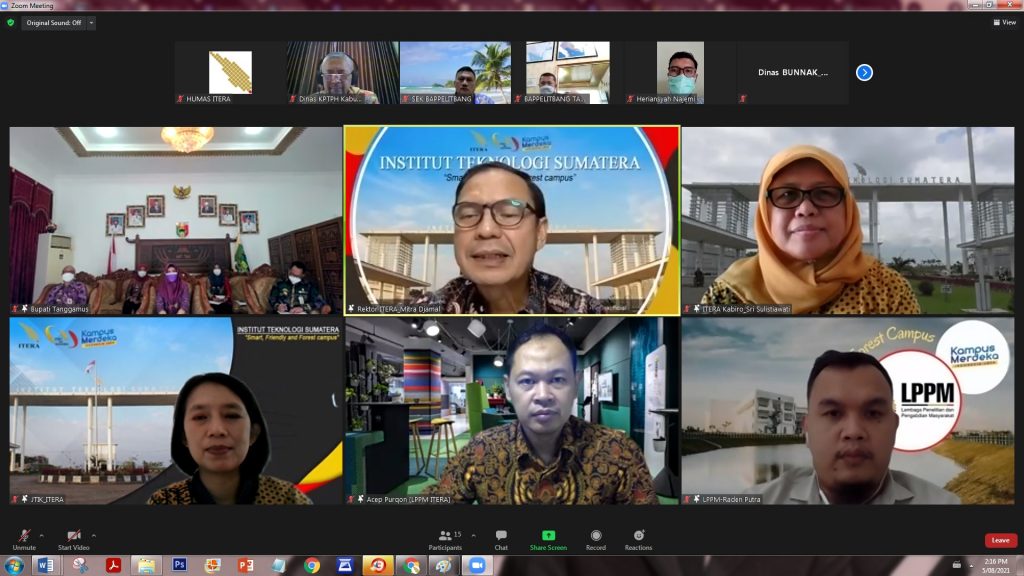Open the Participants panel
This screenshot has width=1024, height=576.
[x=445, y=539]
